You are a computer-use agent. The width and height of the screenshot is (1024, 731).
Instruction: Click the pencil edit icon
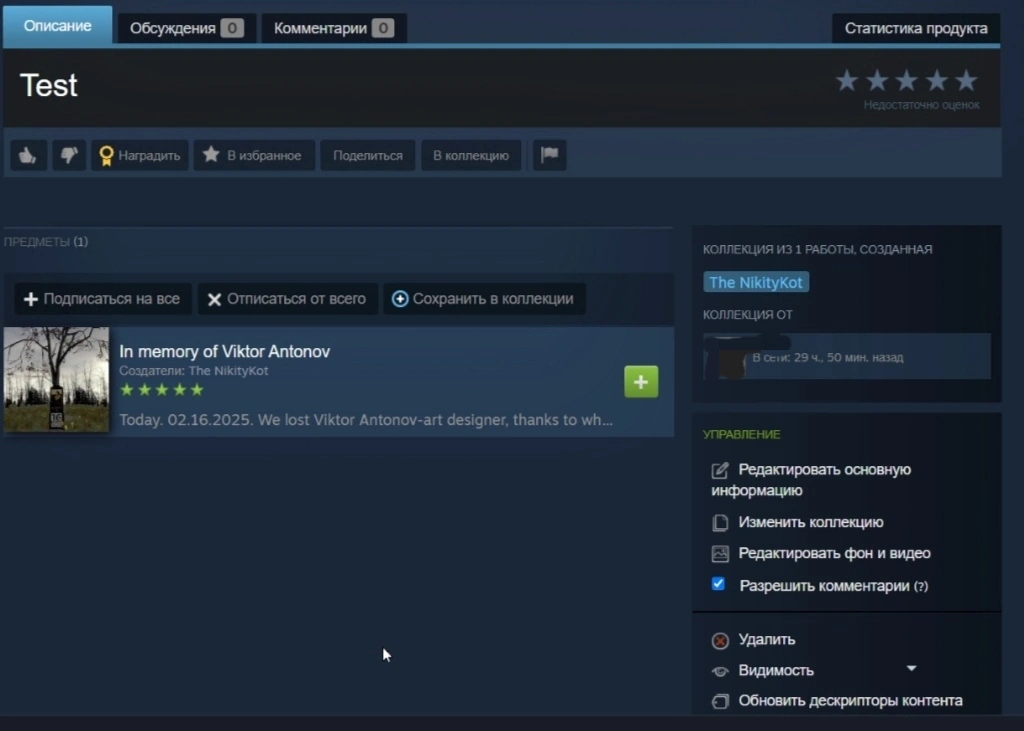[720, 470]
